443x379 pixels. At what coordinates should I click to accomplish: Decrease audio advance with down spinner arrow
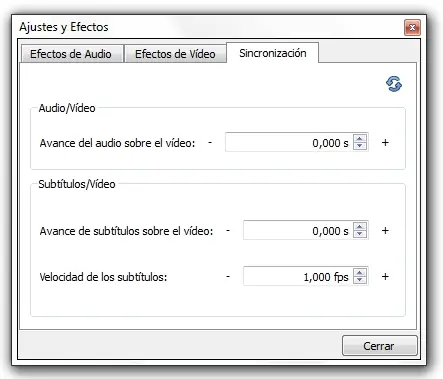click(360, 146)
